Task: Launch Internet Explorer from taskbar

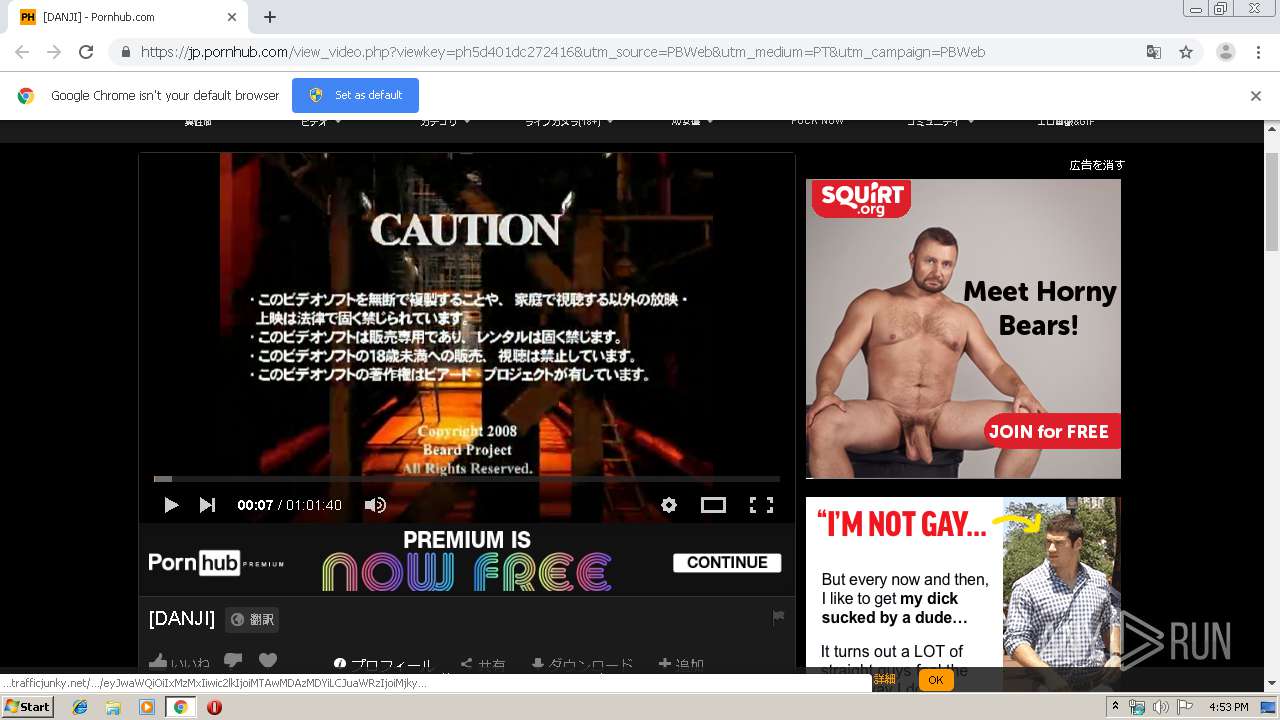Action: pyautogui.click(x=80, y=707)
